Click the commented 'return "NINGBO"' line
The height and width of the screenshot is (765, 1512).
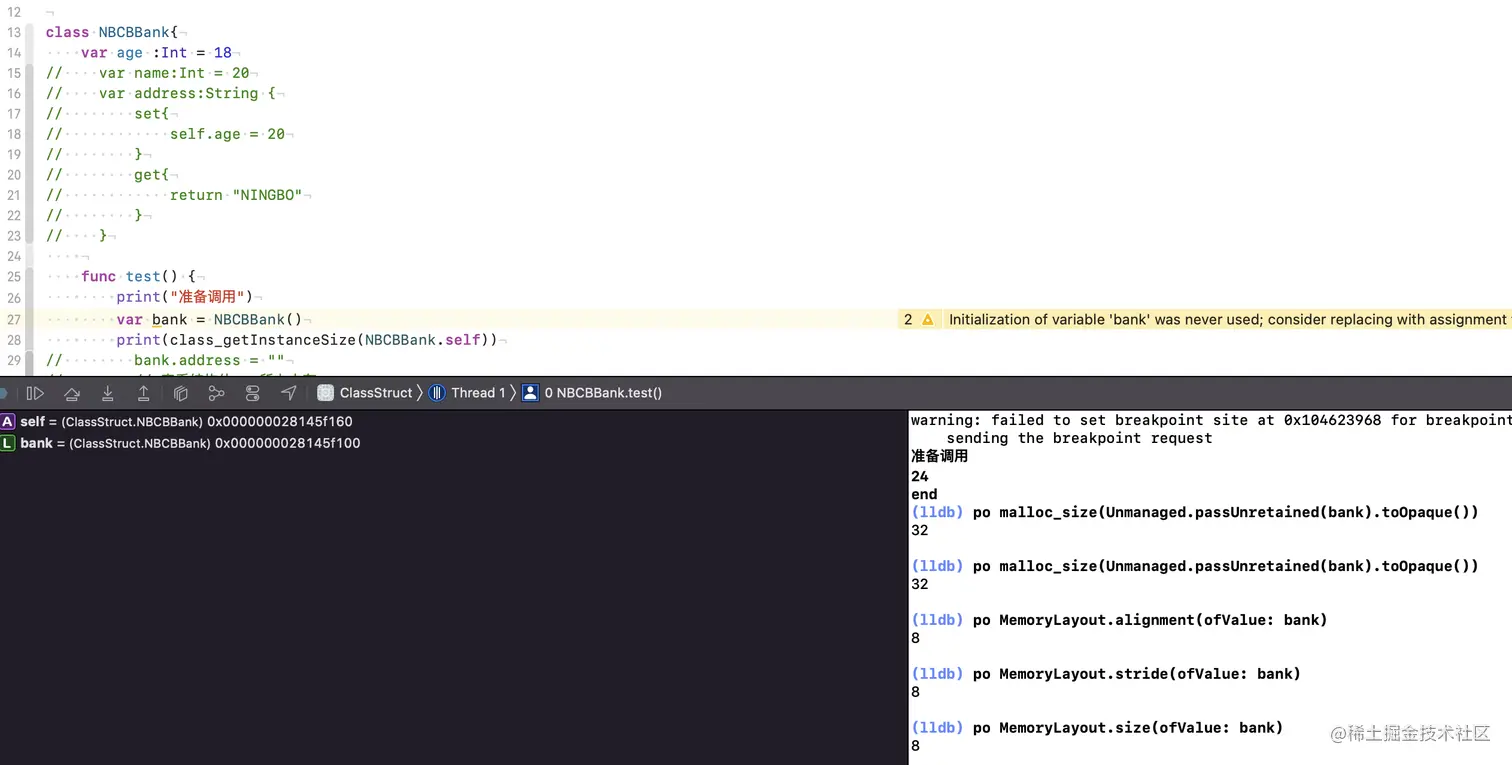tap(236, 195)
